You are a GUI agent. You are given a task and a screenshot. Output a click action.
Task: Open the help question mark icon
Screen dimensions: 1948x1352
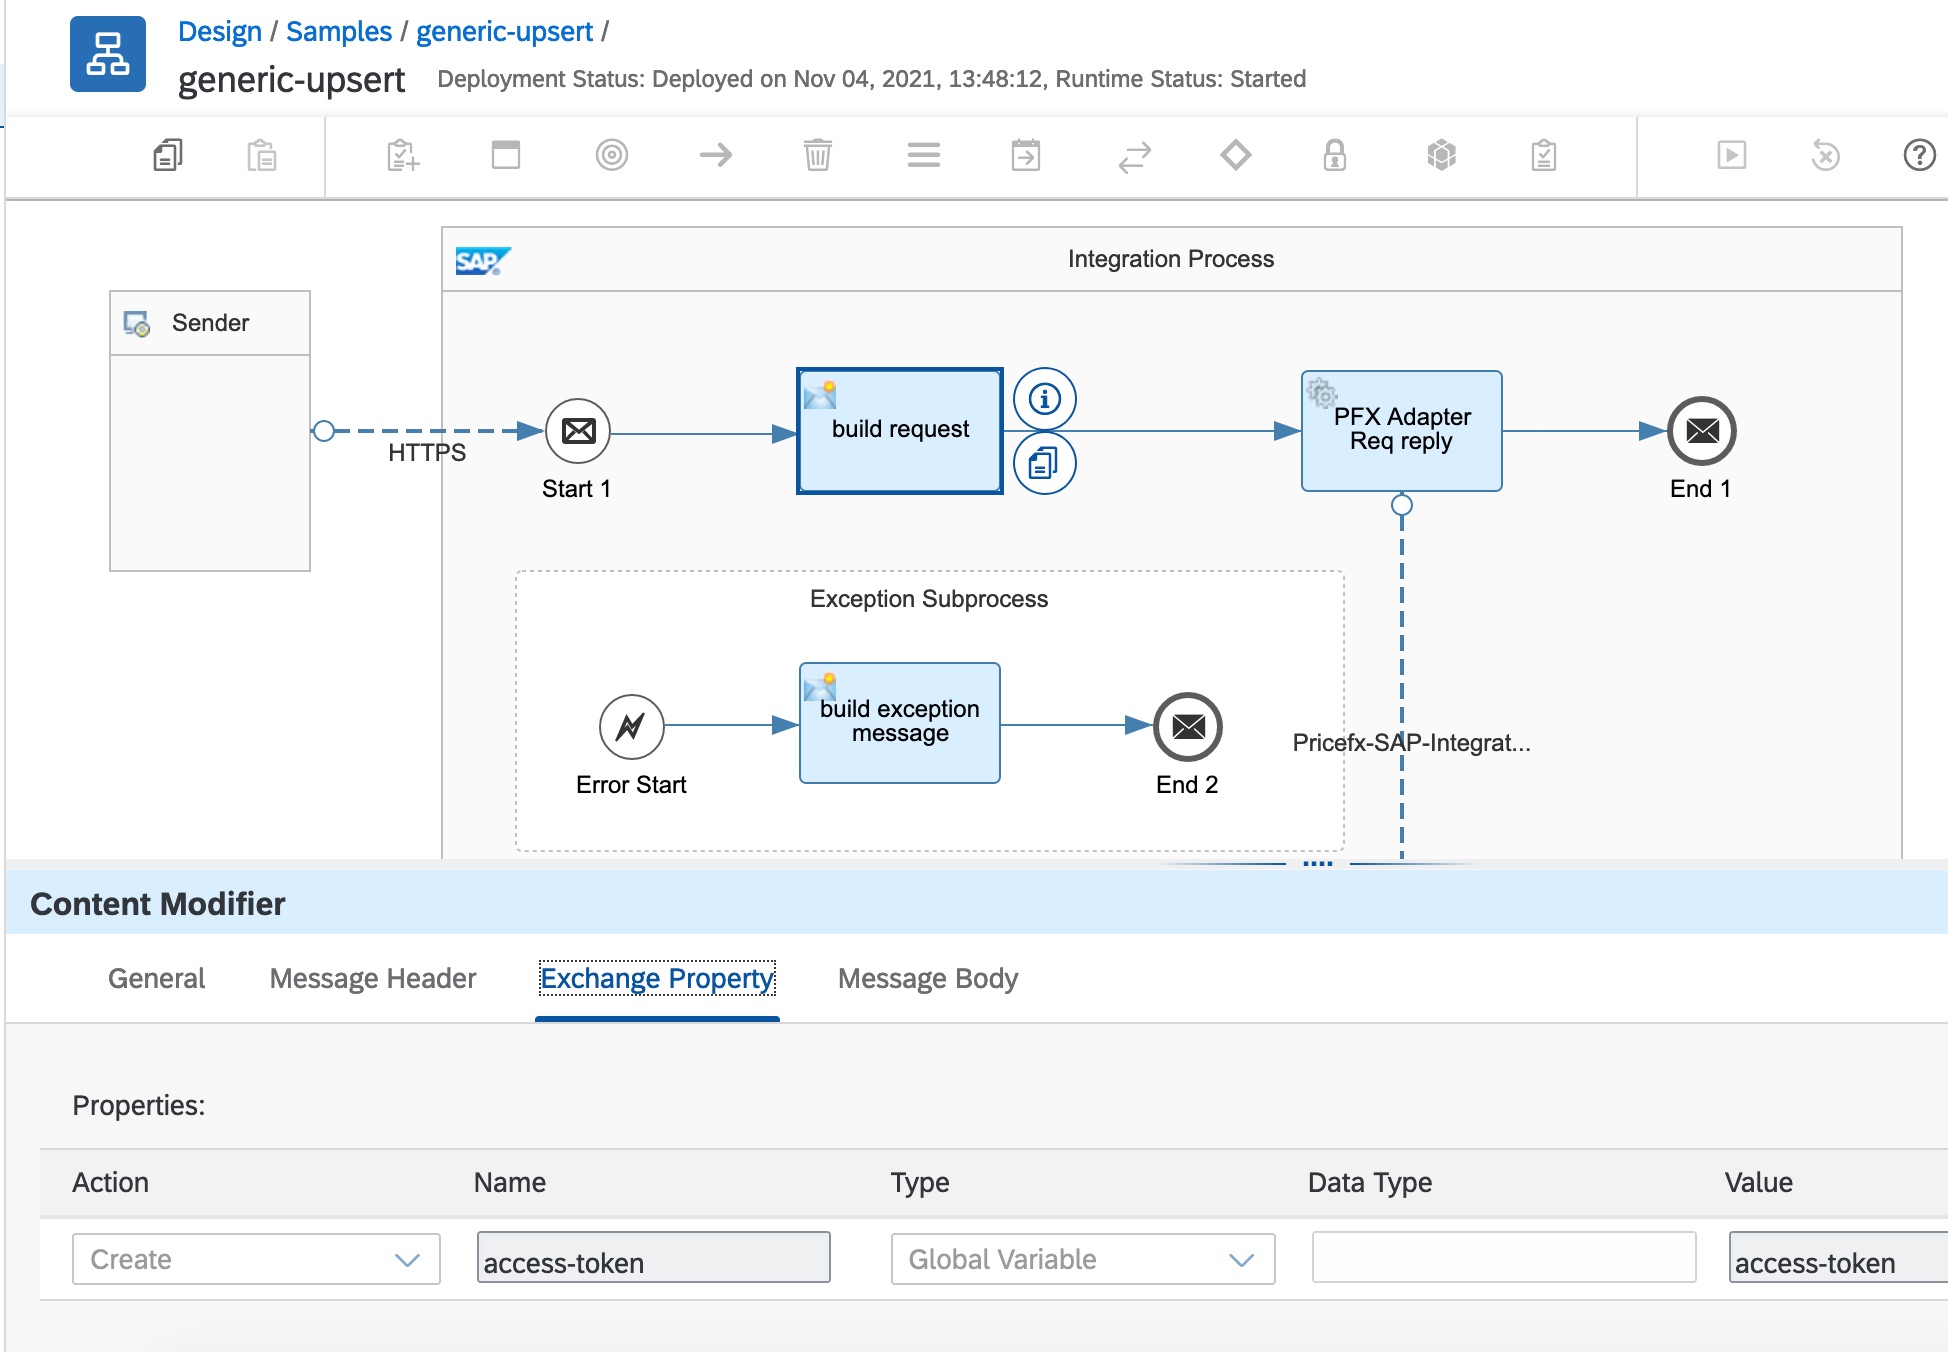click(x=1918, y=155)
